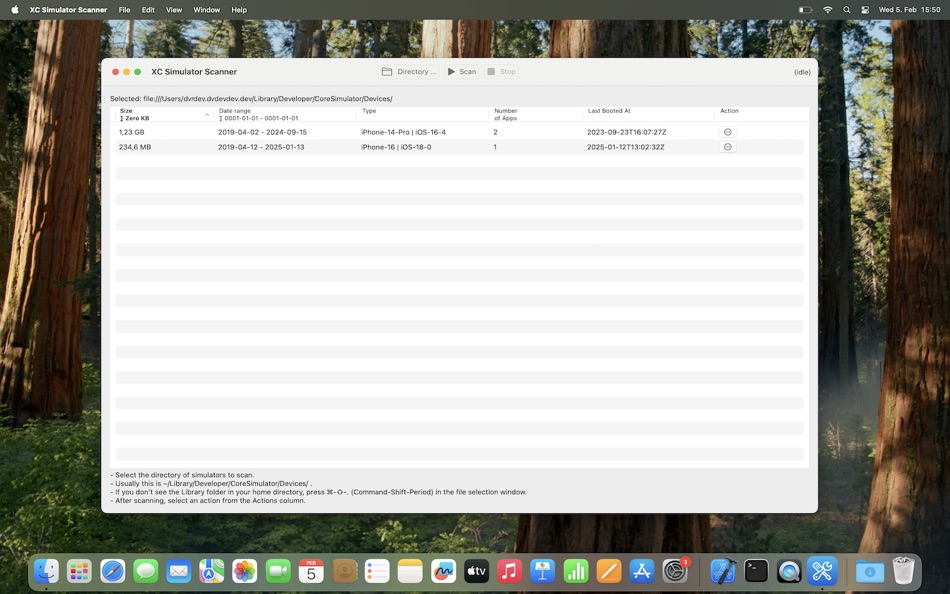
Task: Click the XC Simulator Scanner icon in the Dock
Action: click(x=821, y=571)
